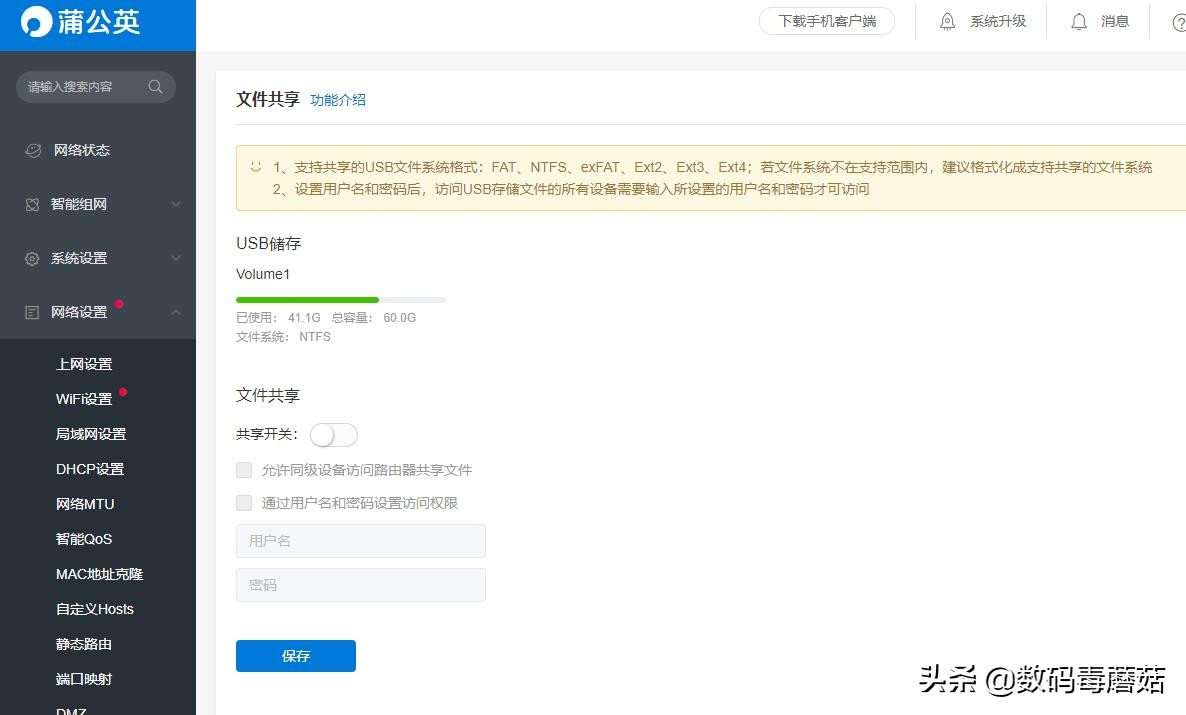Open the 功能介绍 link
This screenshot has height=715, width=1186.
[x=338, y=99]
